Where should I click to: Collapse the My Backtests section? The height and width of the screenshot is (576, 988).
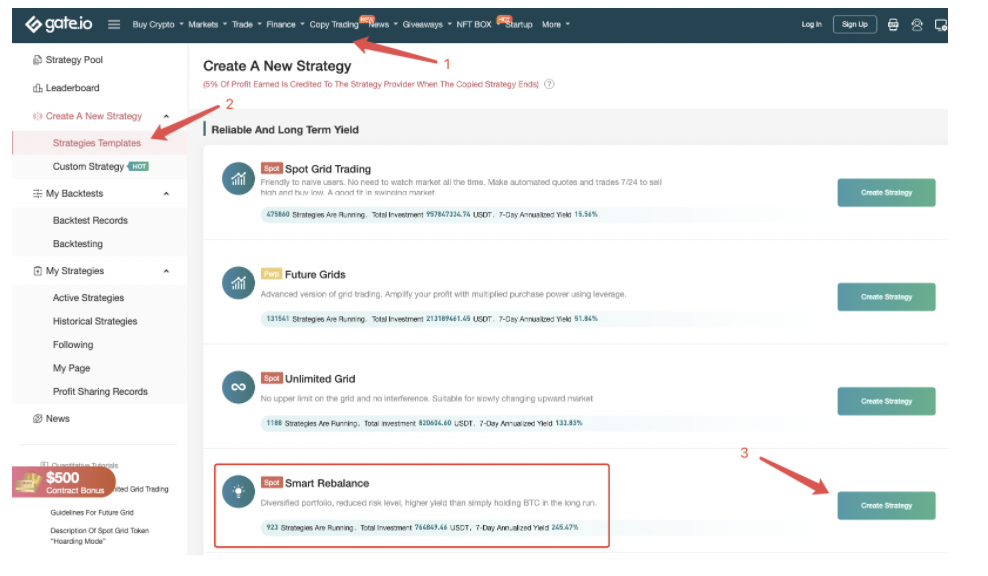pyautogui.click(x=166, y=193)
